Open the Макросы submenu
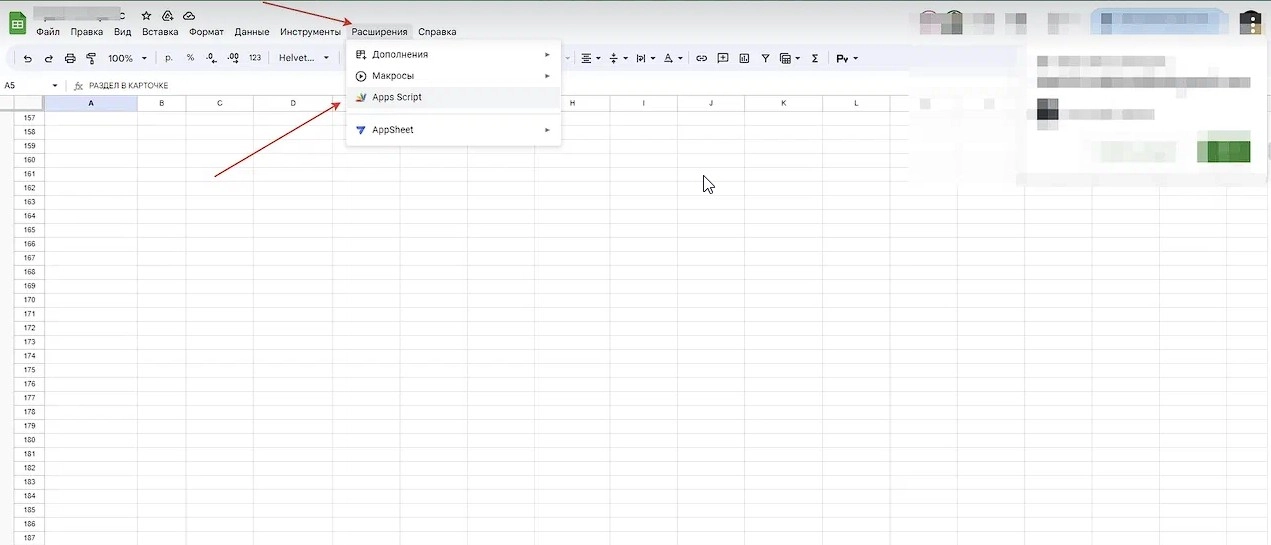This screenshot has height=545, width=1271. click(x=393, y=76)
